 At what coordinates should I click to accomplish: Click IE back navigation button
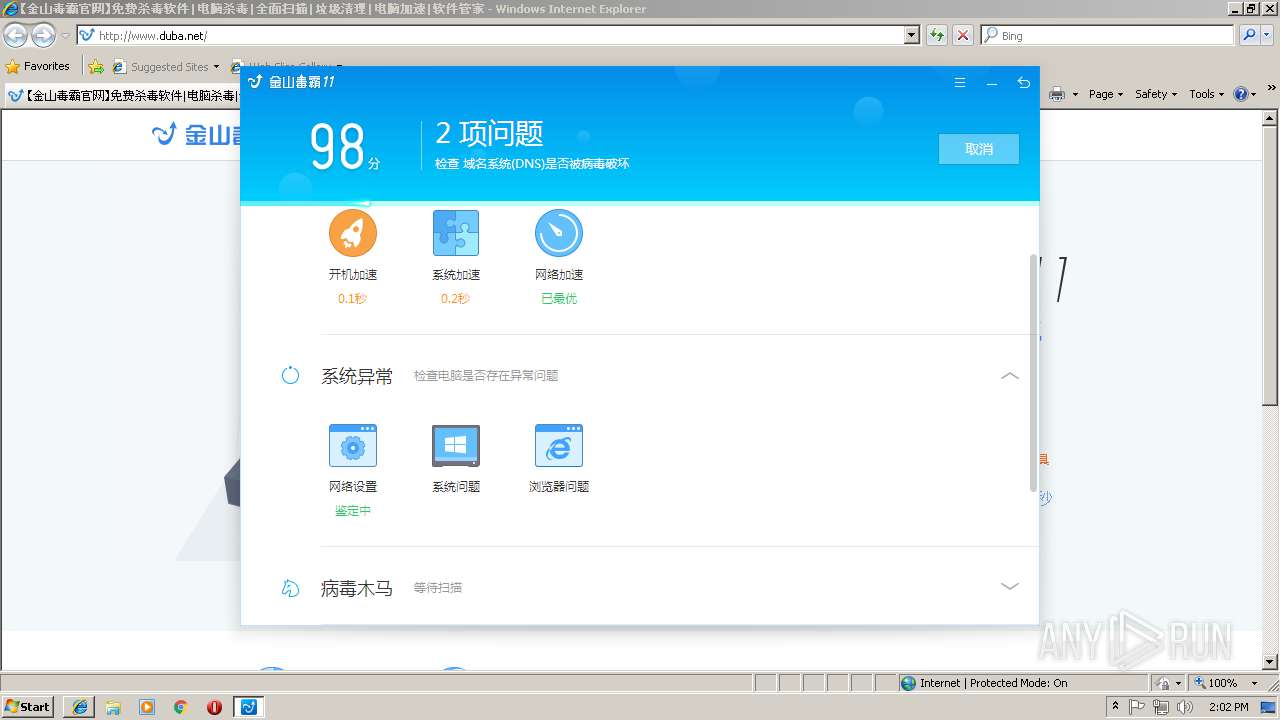click(15, 36)
